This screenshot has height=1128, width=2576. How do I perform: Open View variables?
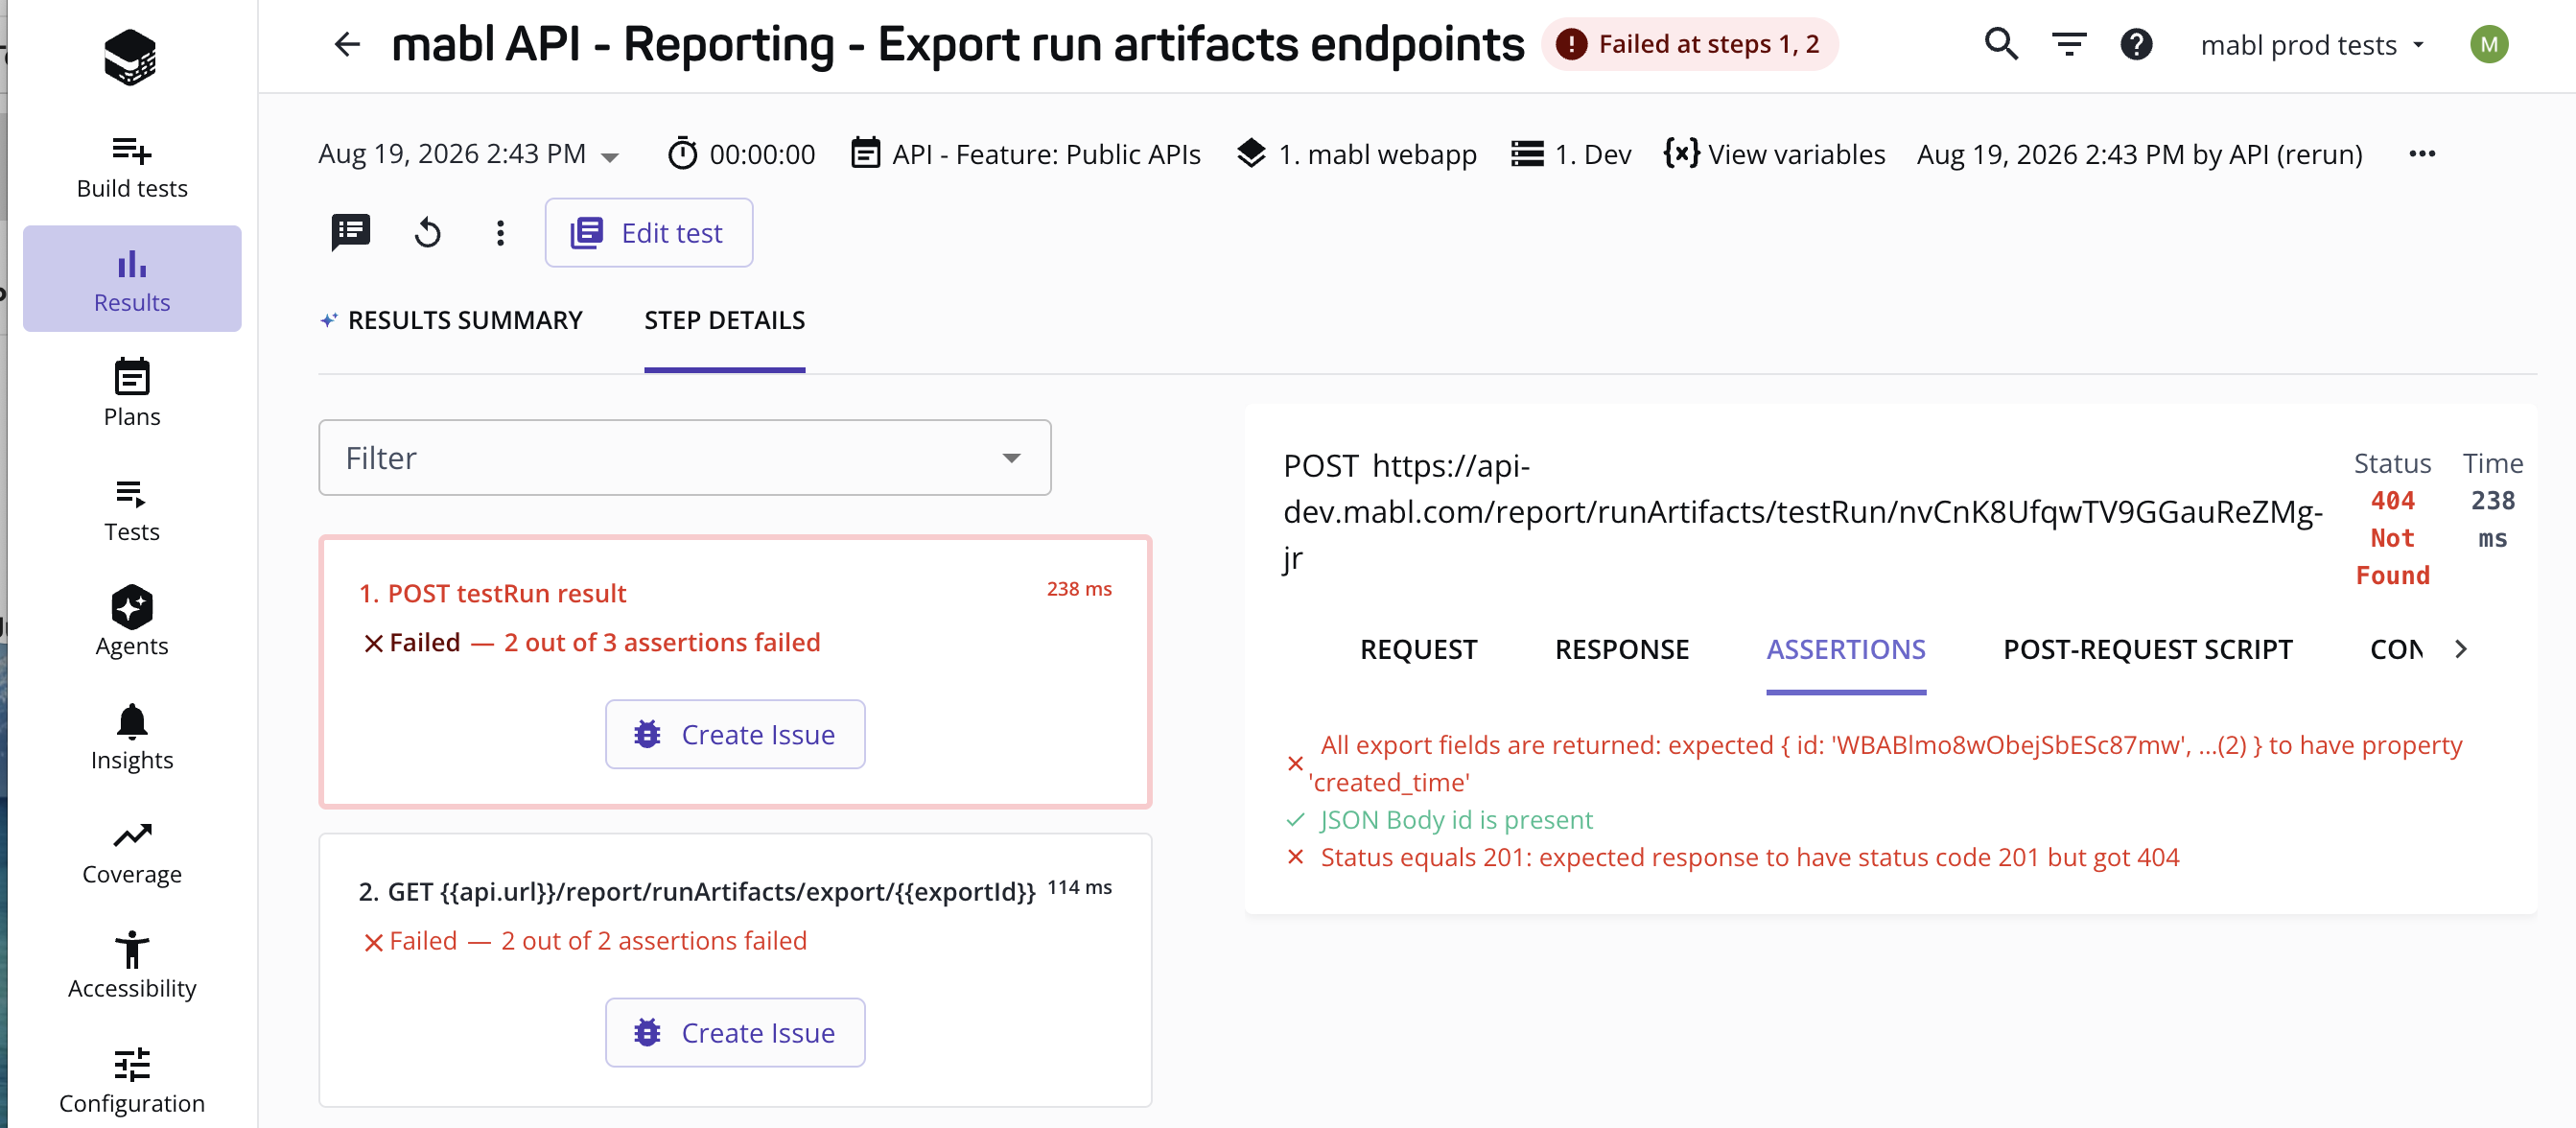[x=1775, y=154]
